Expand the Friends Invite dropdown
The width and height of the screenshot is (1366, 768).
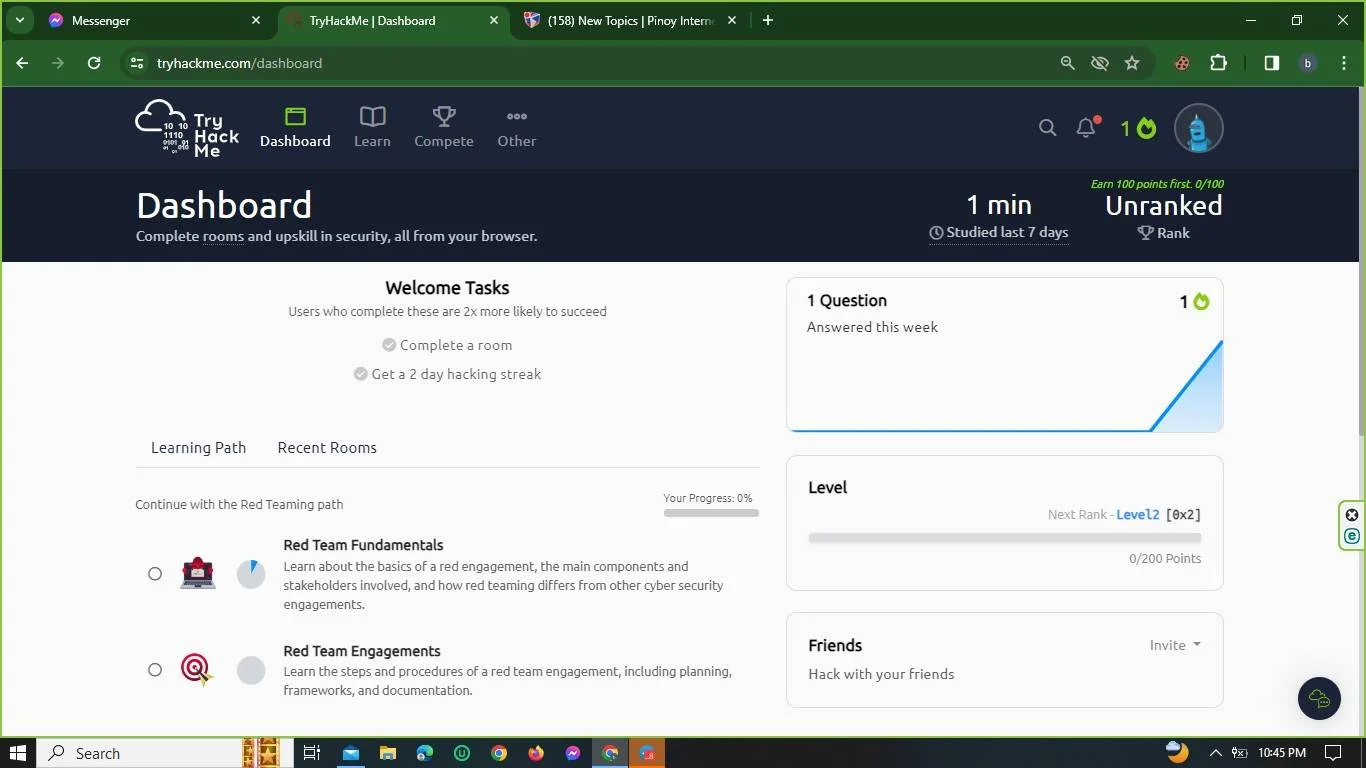(x=1175, y=645)
